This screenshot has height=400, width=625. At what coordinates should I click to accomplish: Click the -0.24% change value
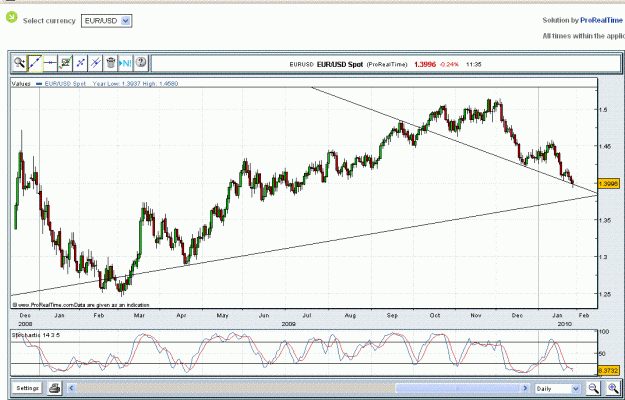click(x=449, y=64)
